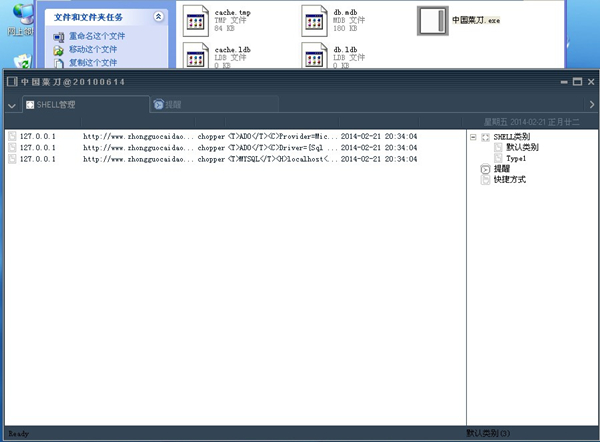Select the db.mdb database file icon
This screenshot has height=442, width=600.
316,19
